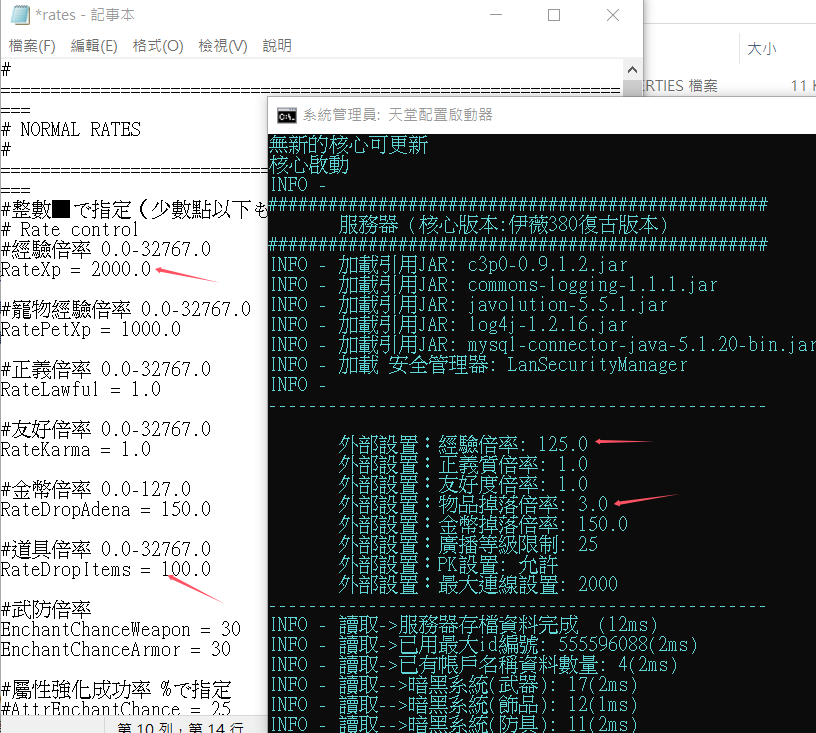Click console value '物品掉落倍率: 3.0'
The image size is (816, 733).
click(523, 504)
